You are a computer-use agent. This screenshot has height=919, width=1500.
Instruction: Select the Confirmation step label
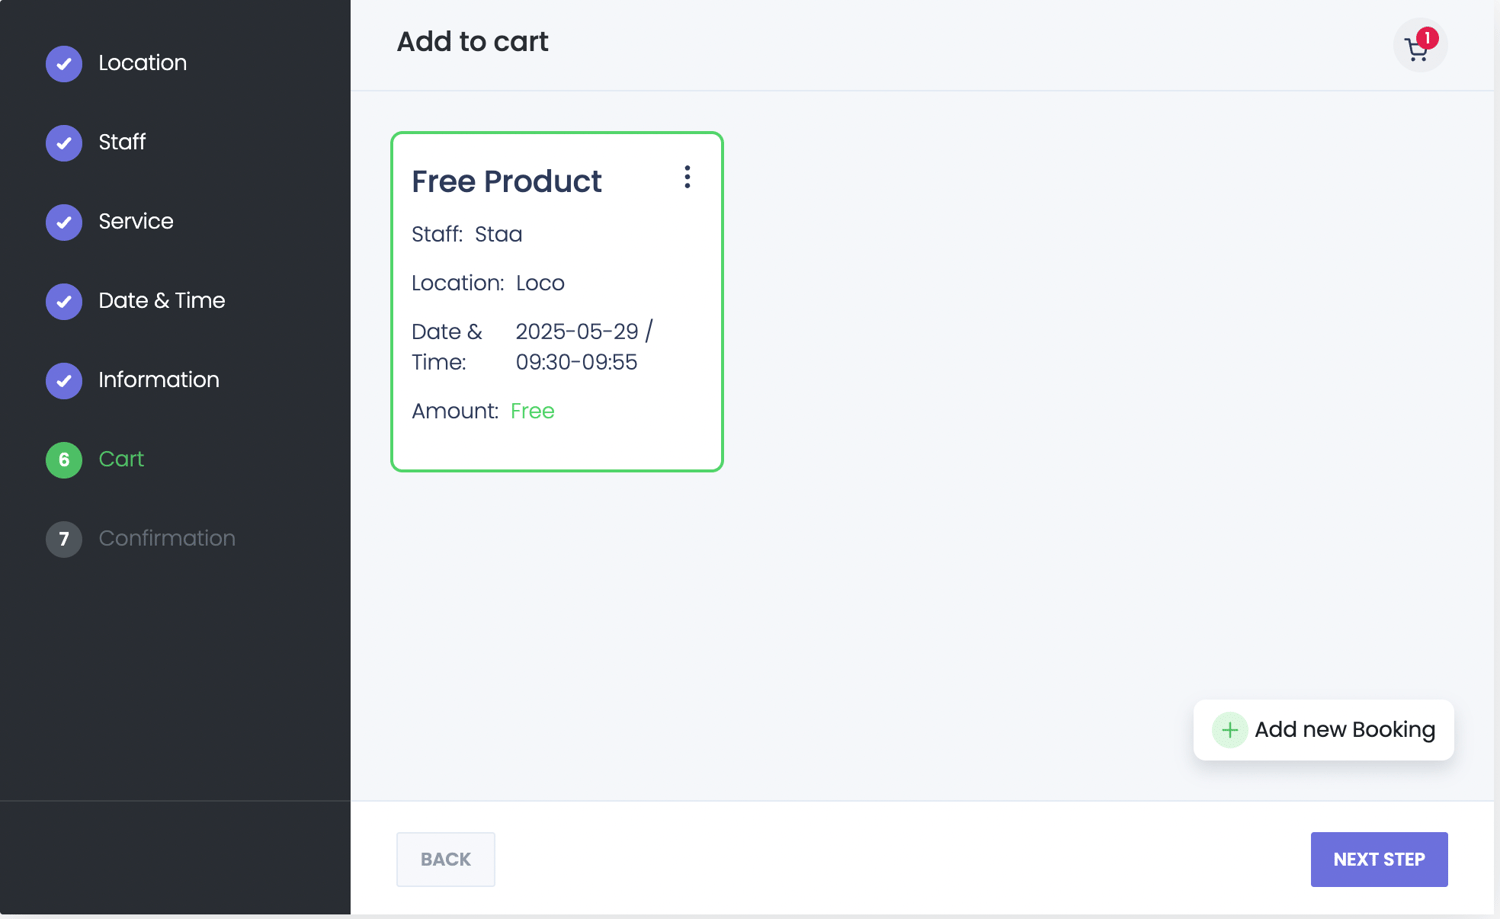coord(167,538)
